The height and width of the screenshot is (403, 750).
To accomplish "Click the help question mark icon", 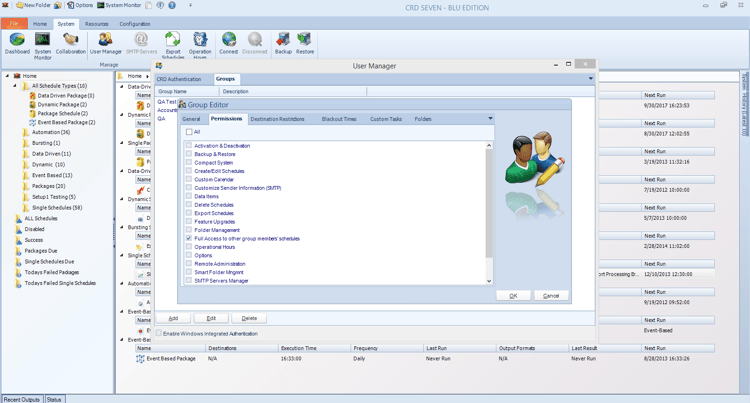I will [172, 5].
